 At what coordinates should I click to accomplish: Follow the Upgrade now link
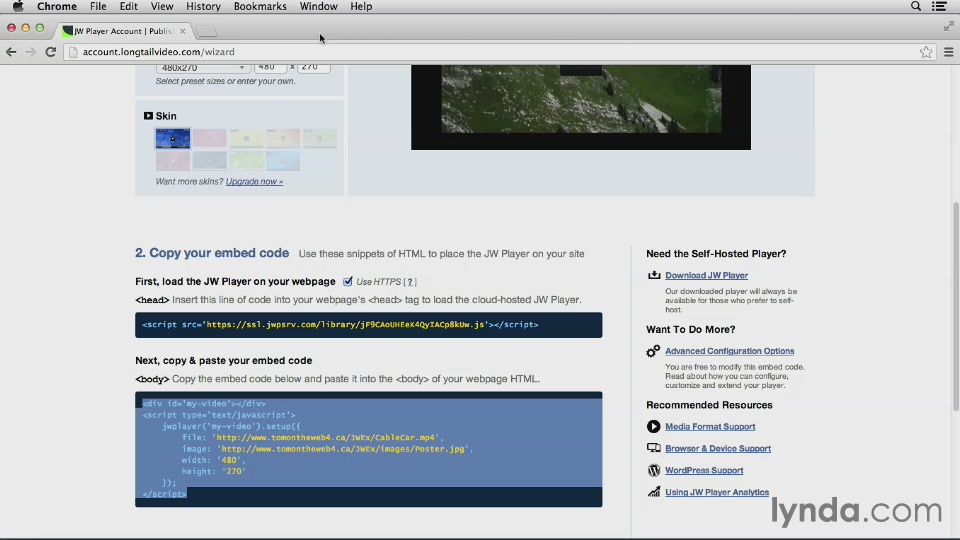click(x=254, y=181)
